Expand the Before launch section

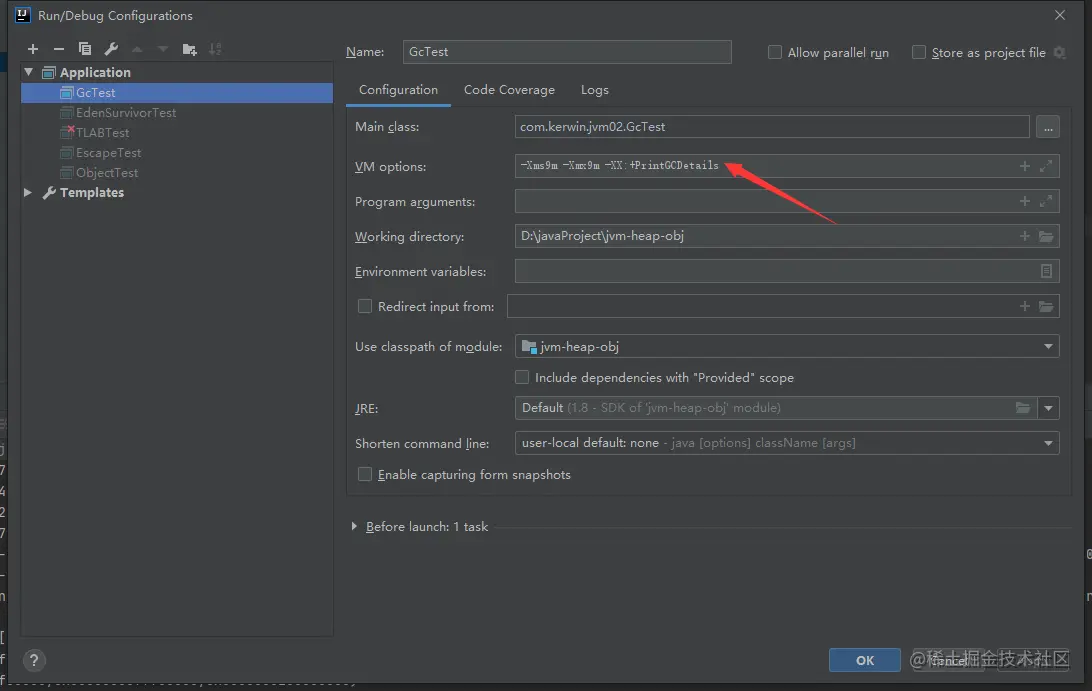(355, 526)
